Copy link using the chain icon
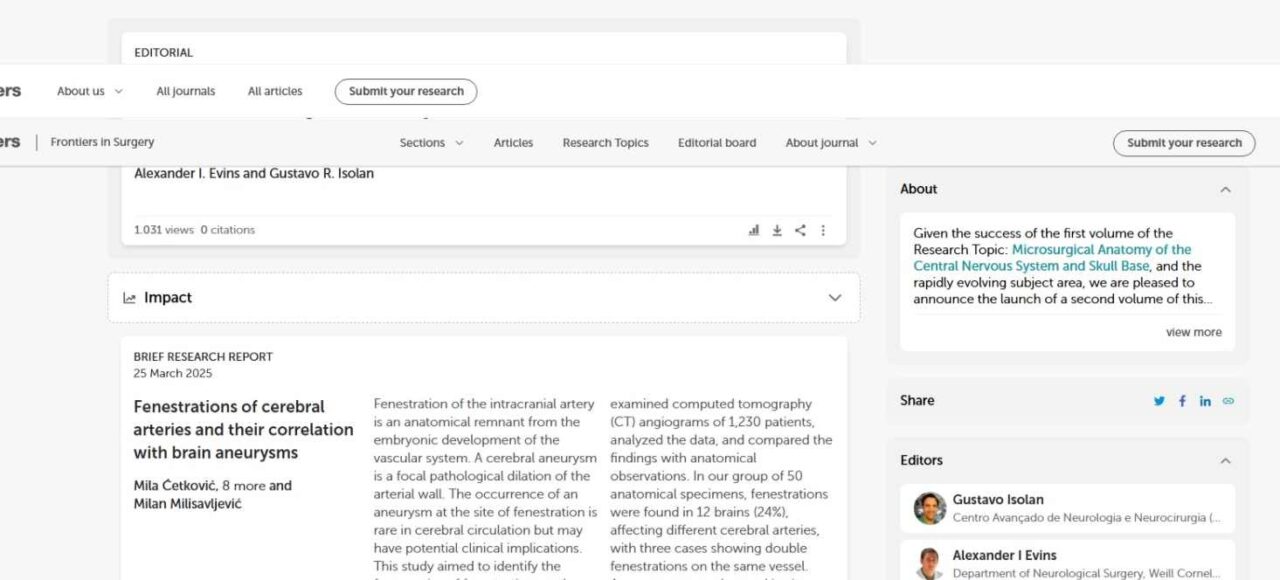Image resolution: width=1280 pixels, height=580 pixels. (1228, 401)
